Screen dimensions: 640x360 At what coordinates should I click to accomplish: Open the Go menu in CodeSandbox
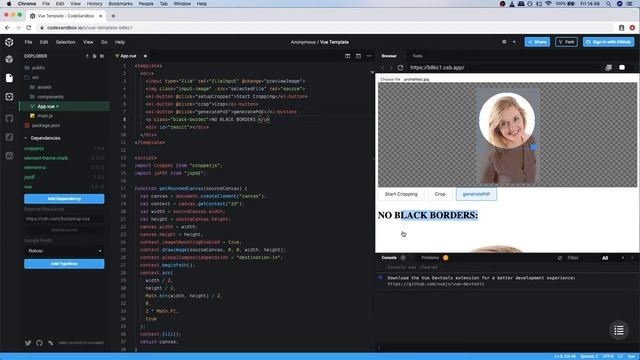[104, 42]
